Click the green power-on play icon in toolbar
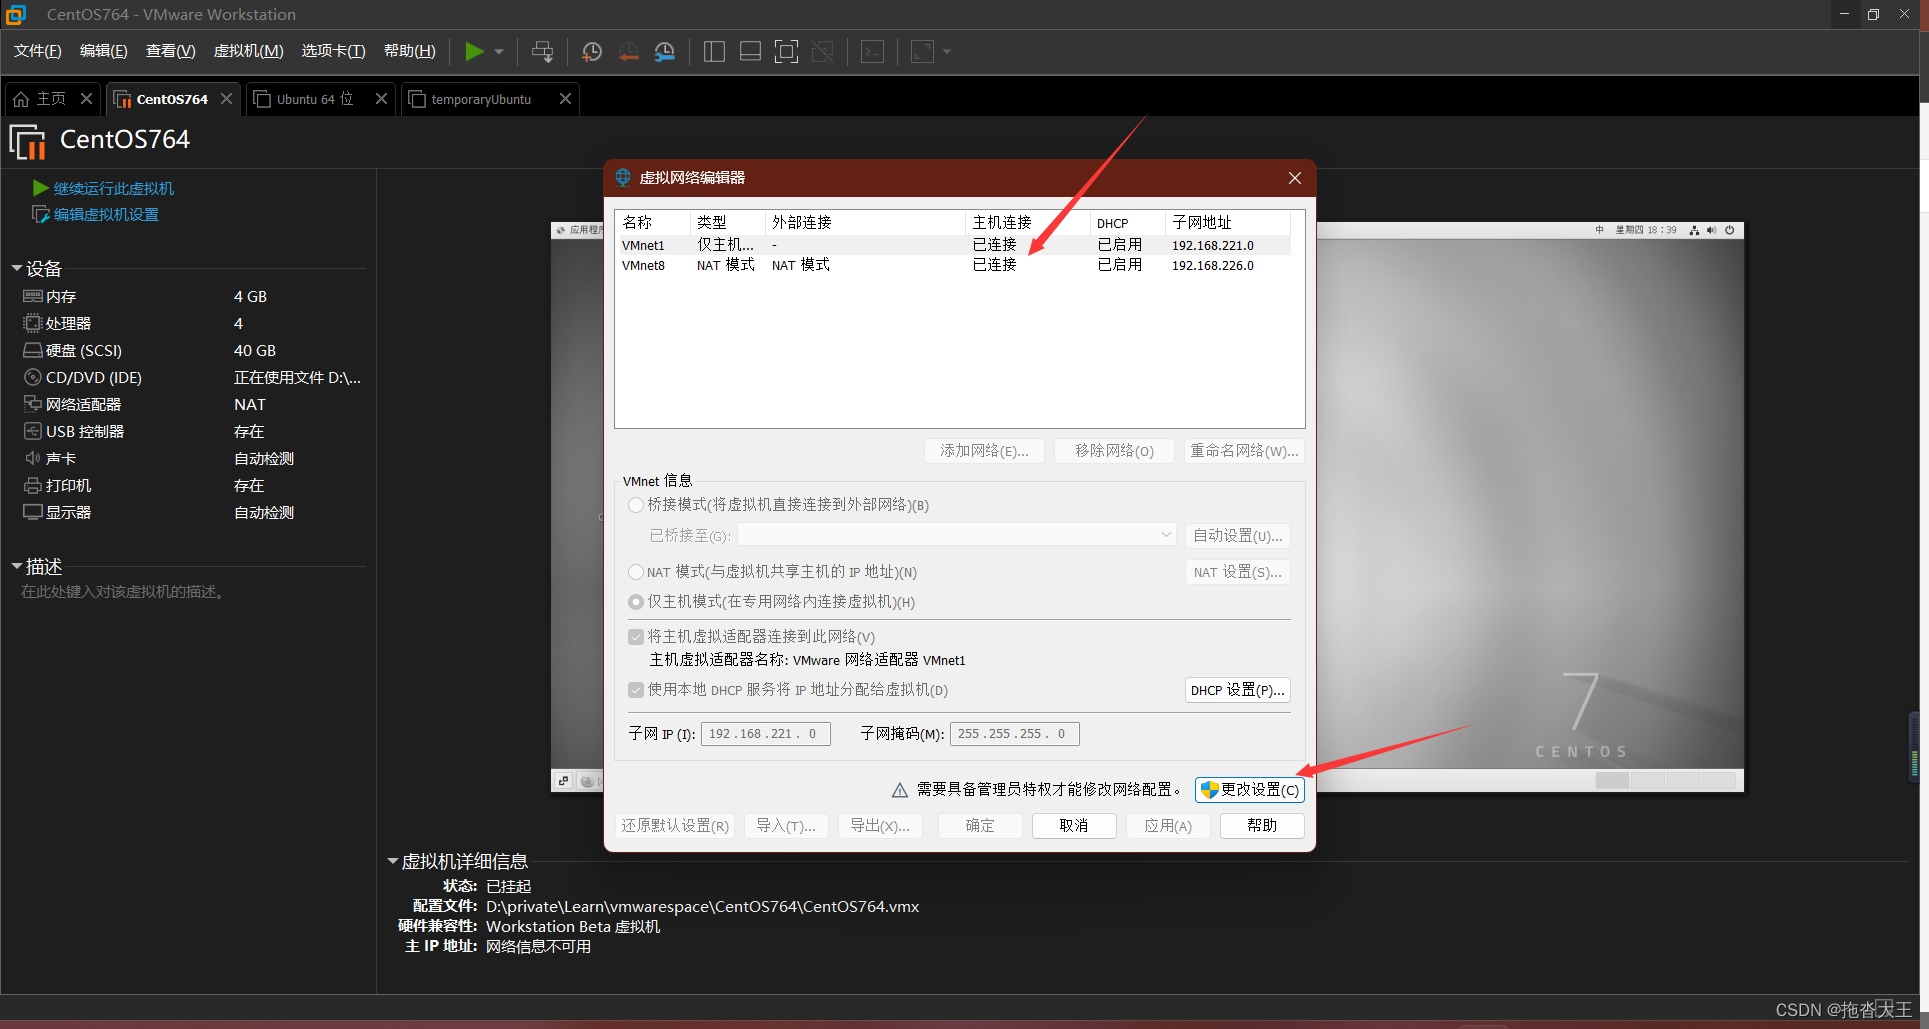Image resolution: width=1929 pixels, height=1029 pixels. [475, 51]
